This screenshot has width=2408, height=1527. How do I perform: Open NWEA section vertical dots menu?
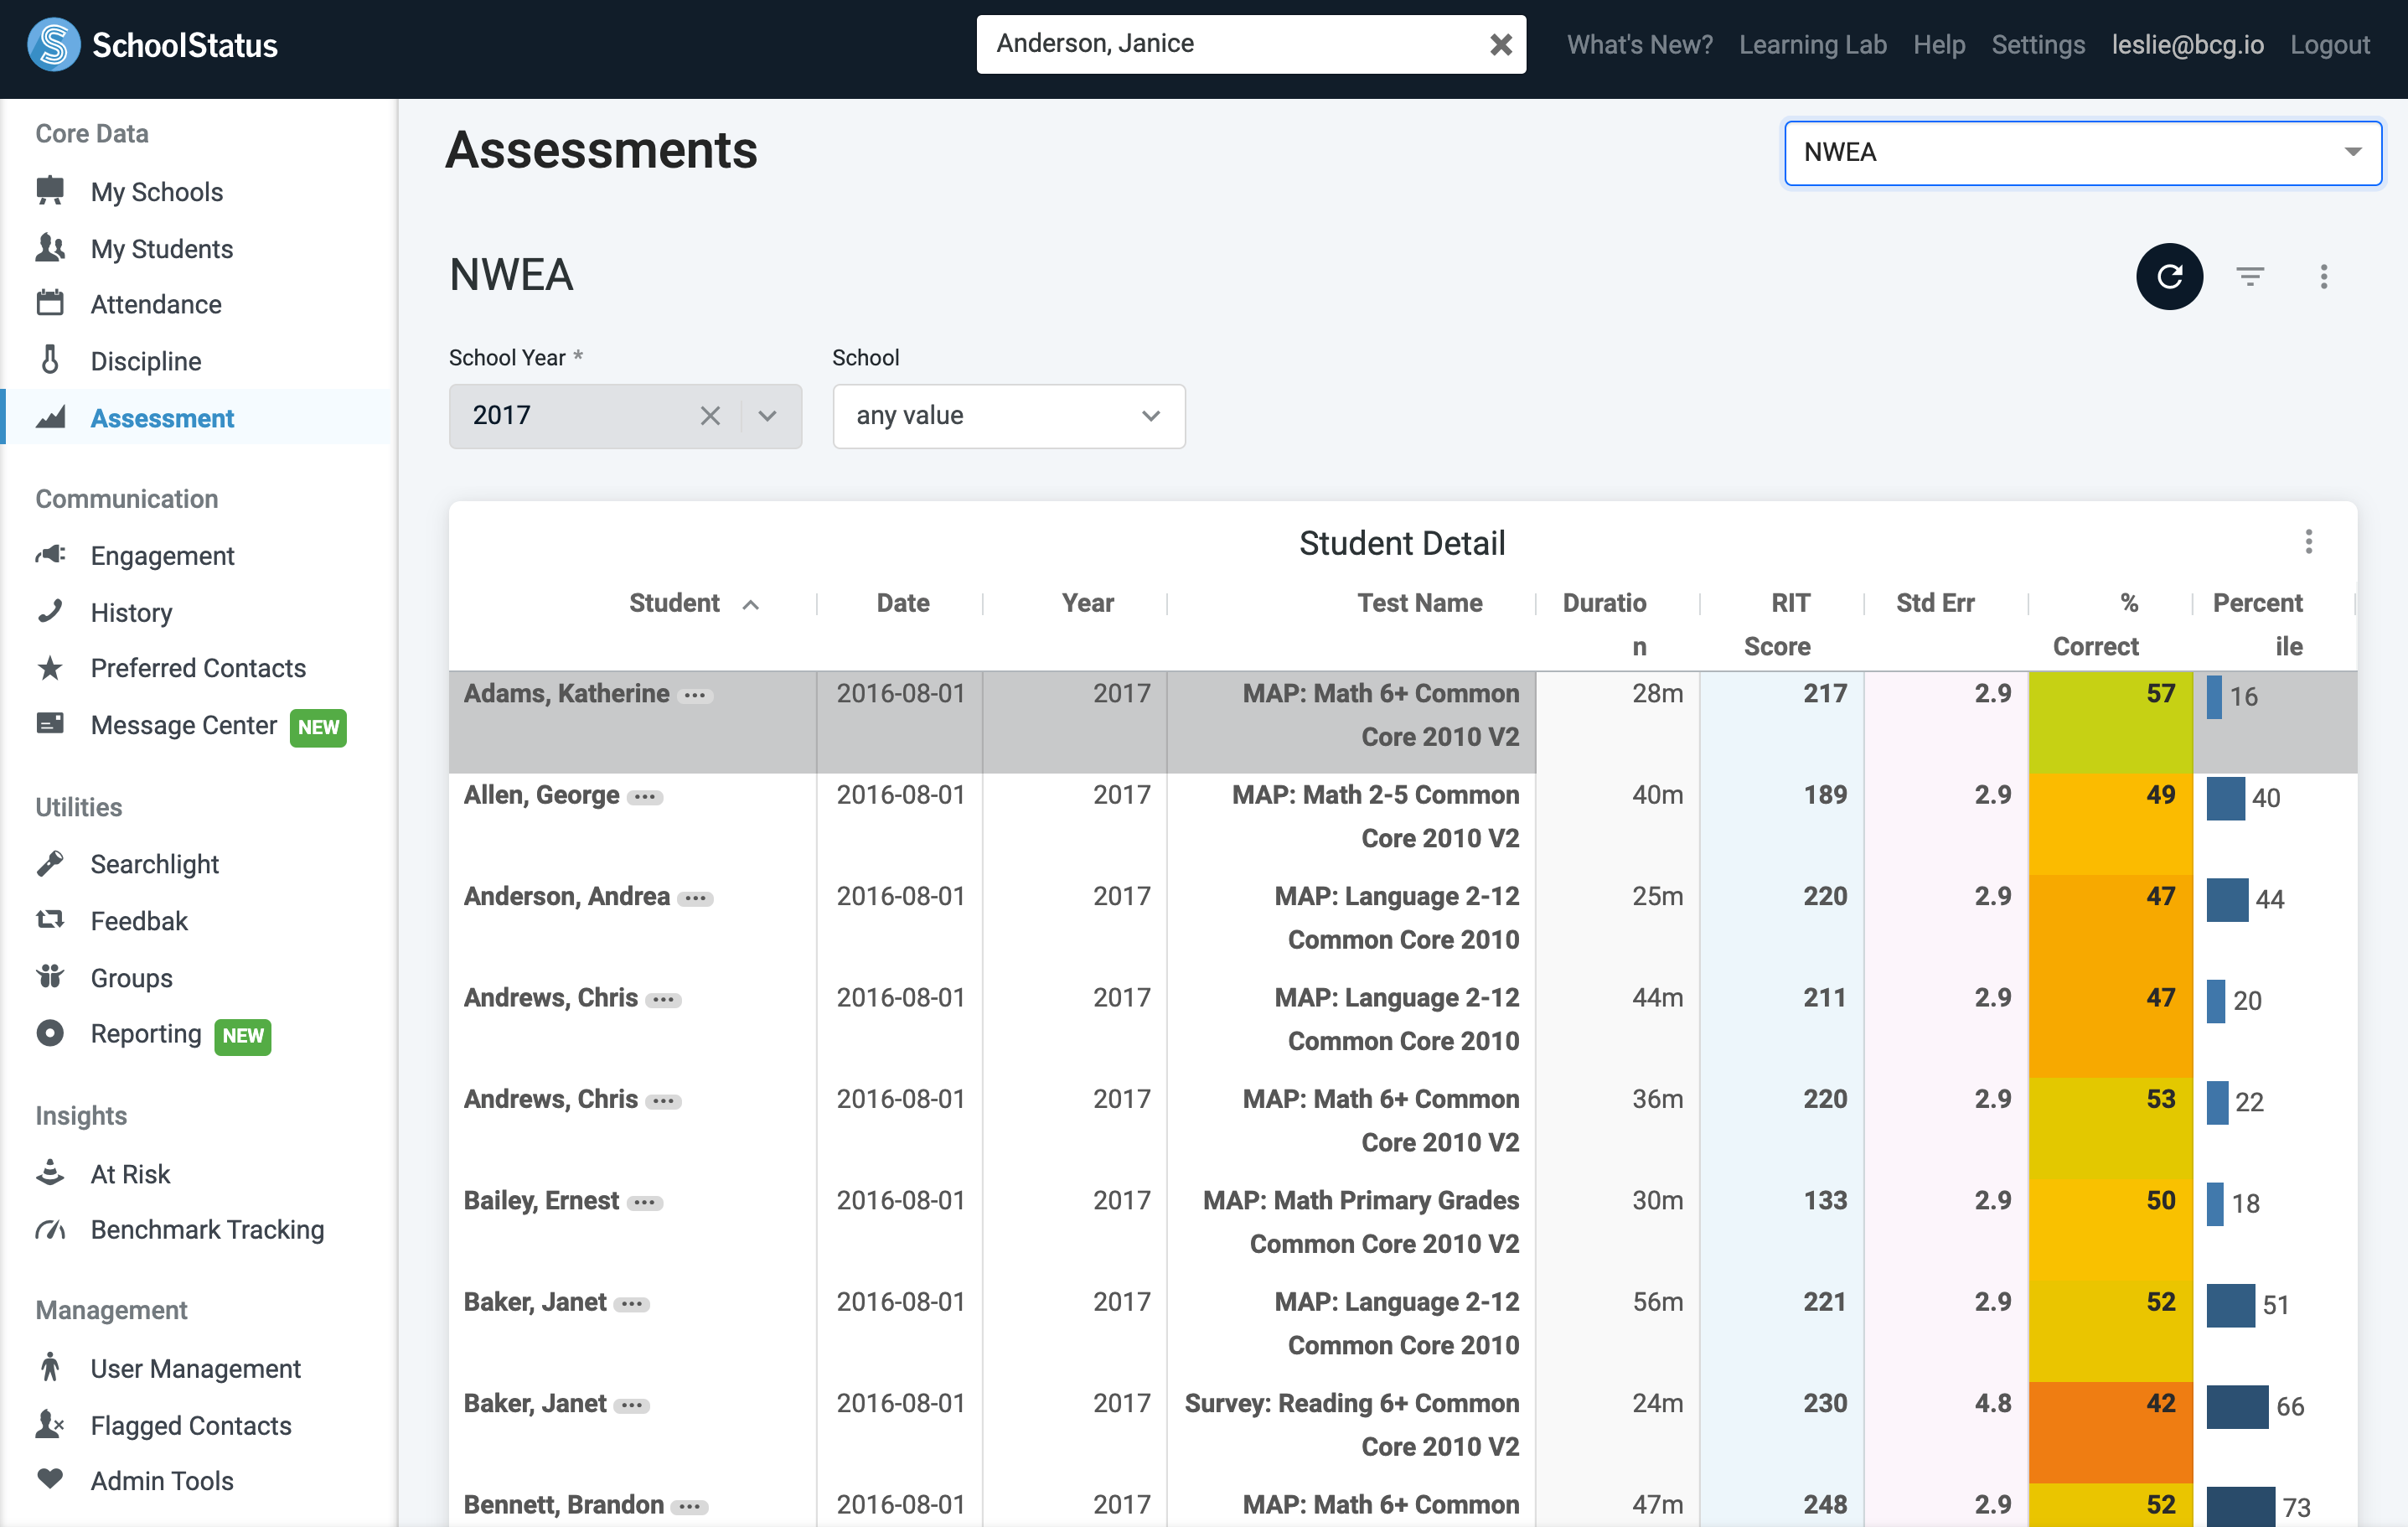2323,276
